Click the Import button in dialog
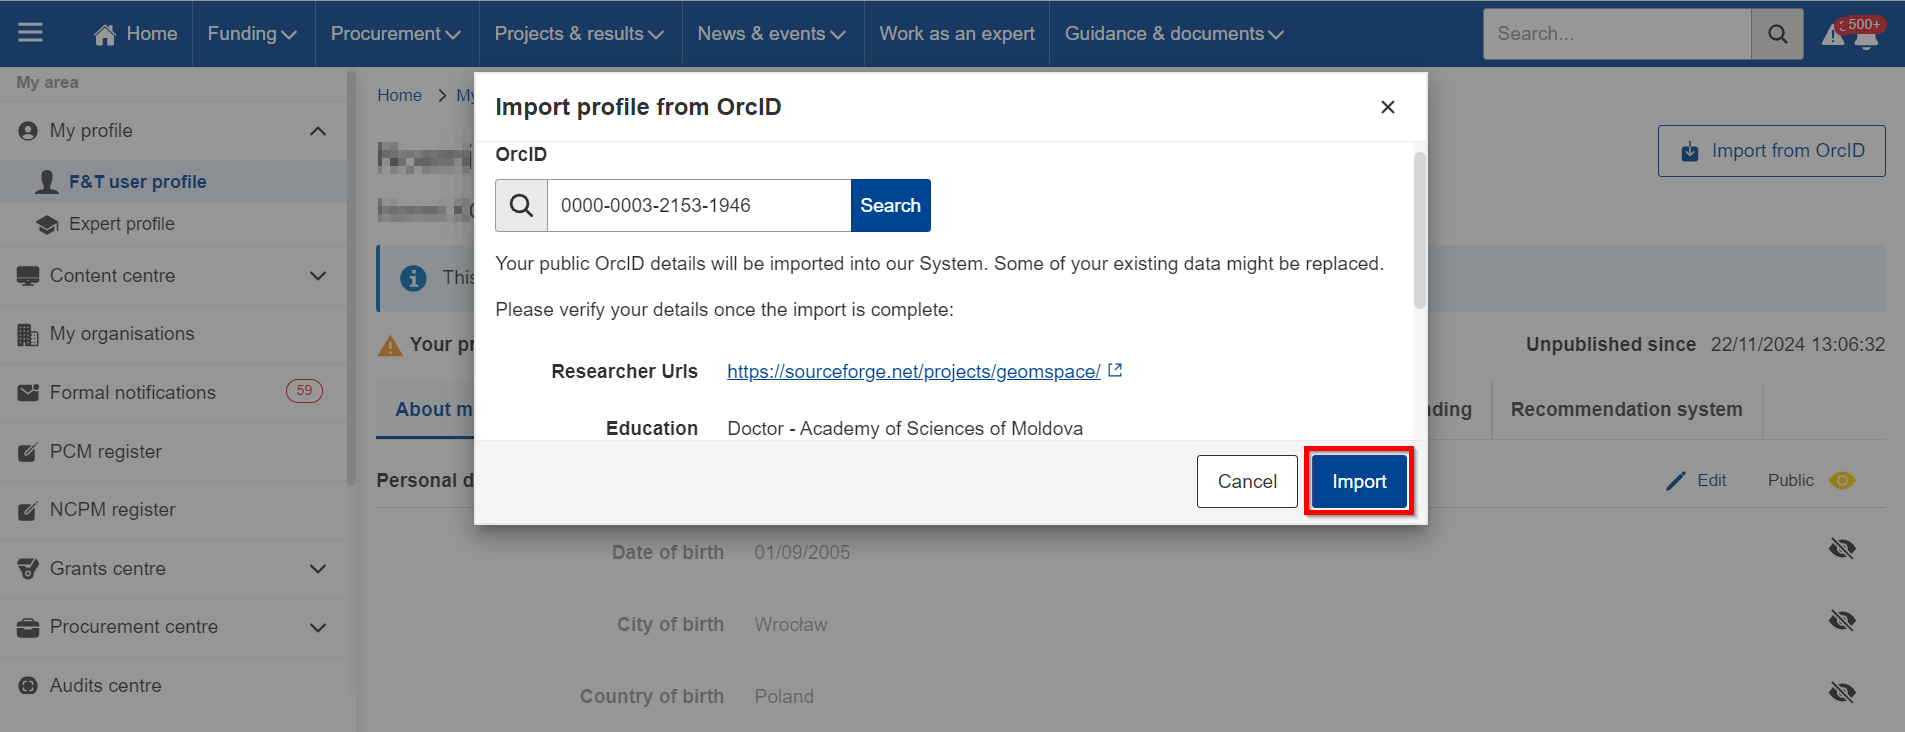This screenshot has width=1905, height=732. (1359, 481)
